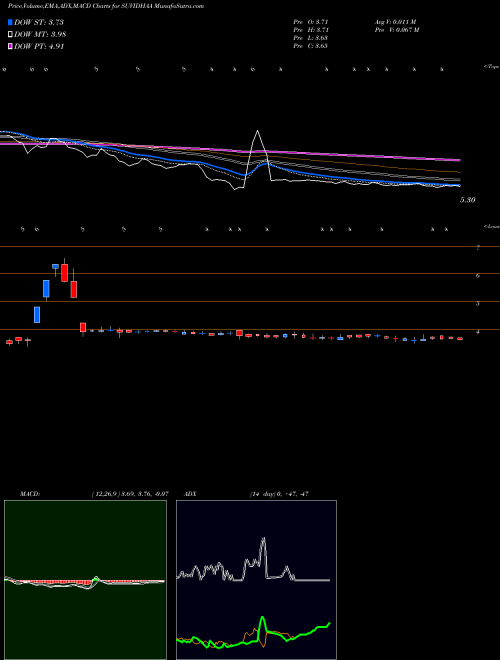Click the price axis label 4
This screenshot has height=660, width=500.
(478, 332)
